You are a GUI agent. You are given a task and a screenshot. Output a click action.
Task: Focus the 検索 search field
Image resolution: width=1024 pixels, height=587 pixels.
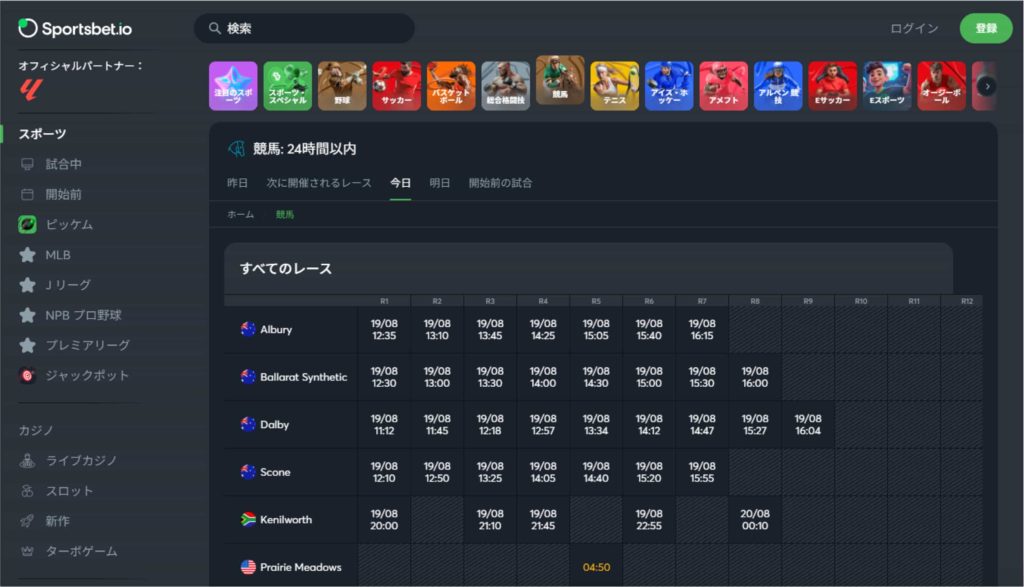click(304, 28)
